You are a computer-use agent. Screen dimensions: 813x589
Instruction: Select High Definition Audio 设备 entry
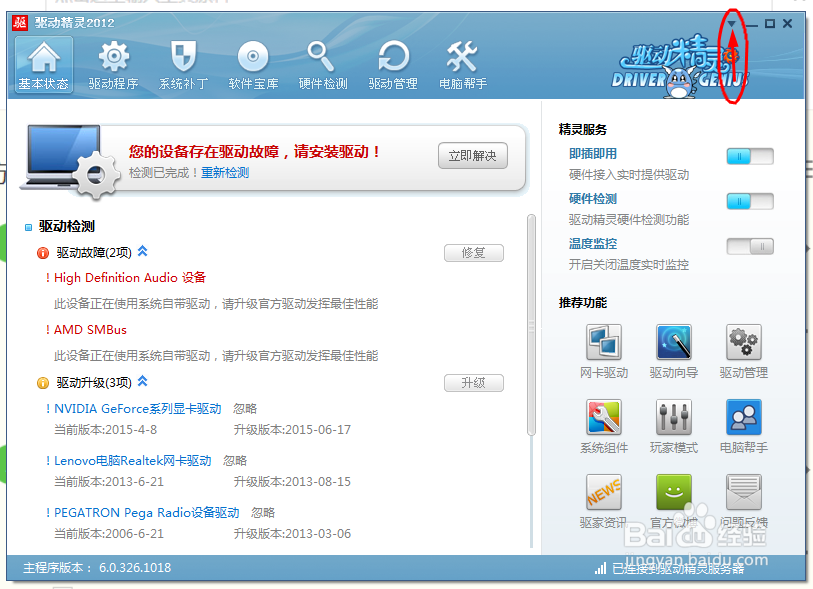pos(130,278)
